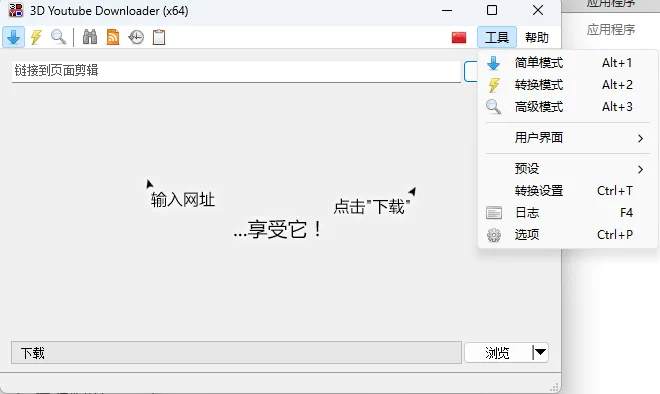
Task: Click the URL field 链接到页面剪辑
Action: pos(236,71)
